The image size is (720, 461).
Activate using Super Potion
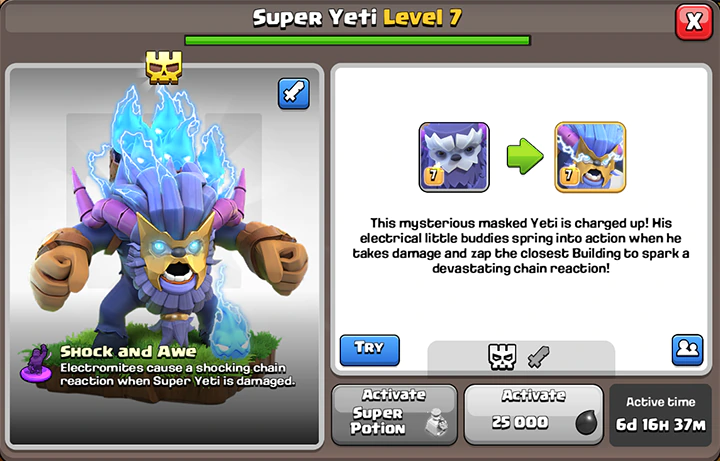394,415
